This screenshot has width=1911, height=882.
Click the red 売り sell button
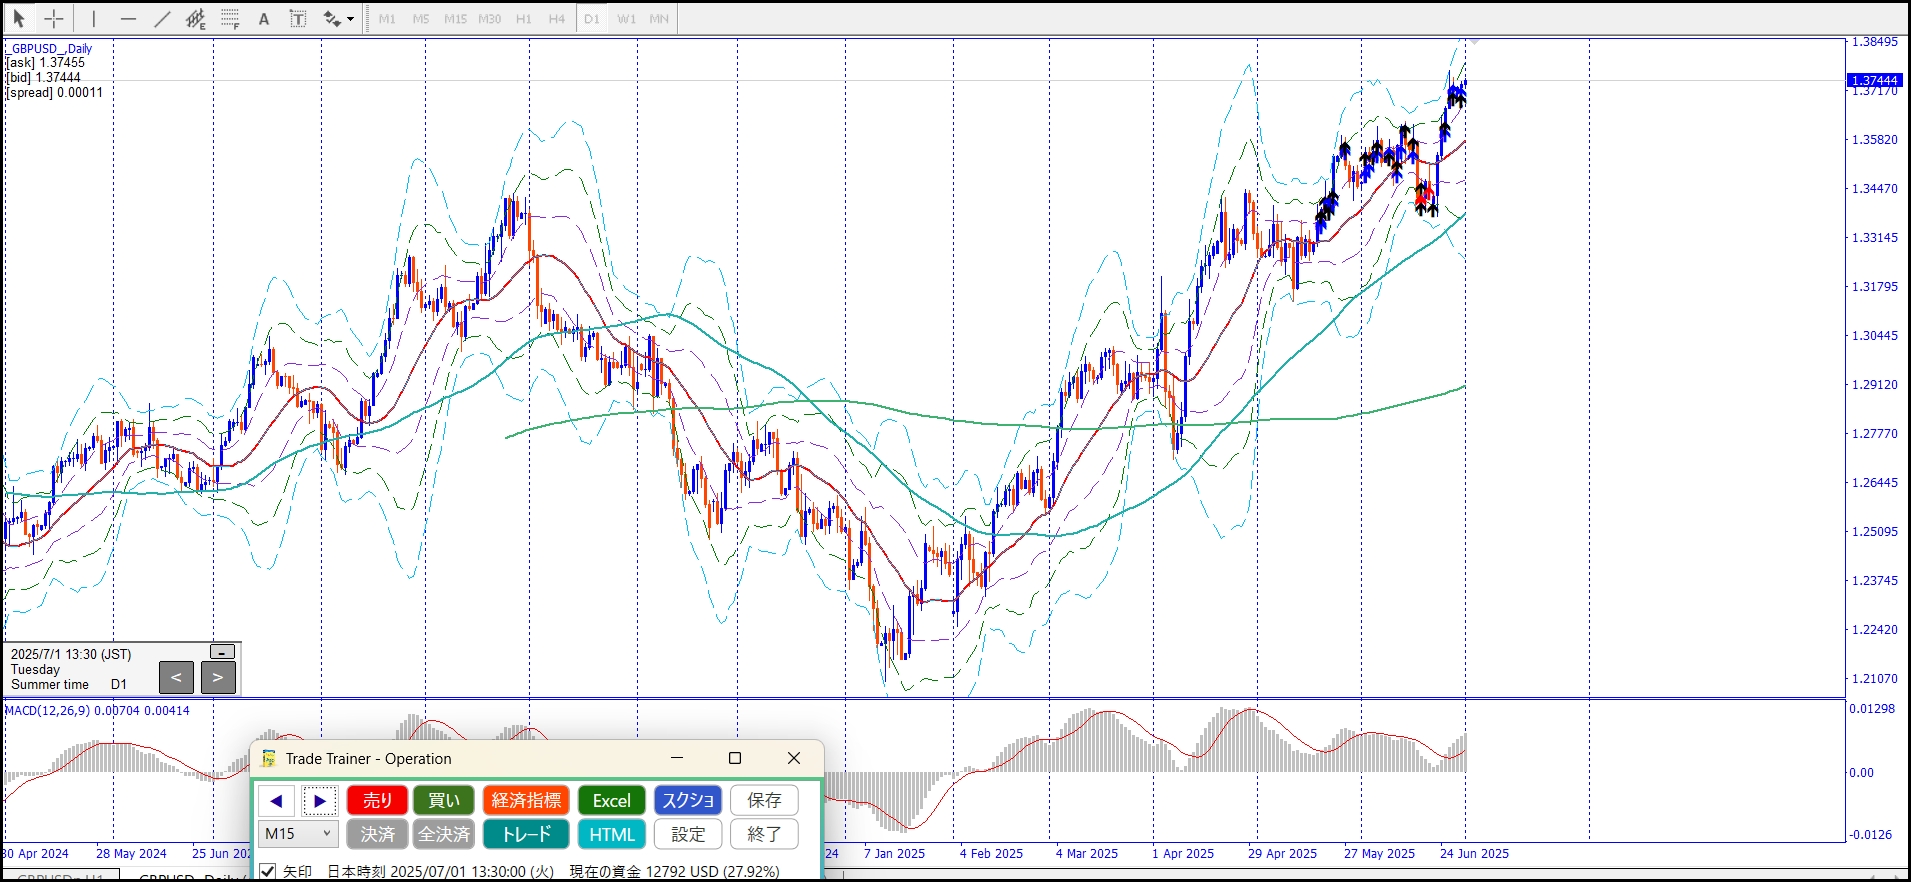click(377, 800)
